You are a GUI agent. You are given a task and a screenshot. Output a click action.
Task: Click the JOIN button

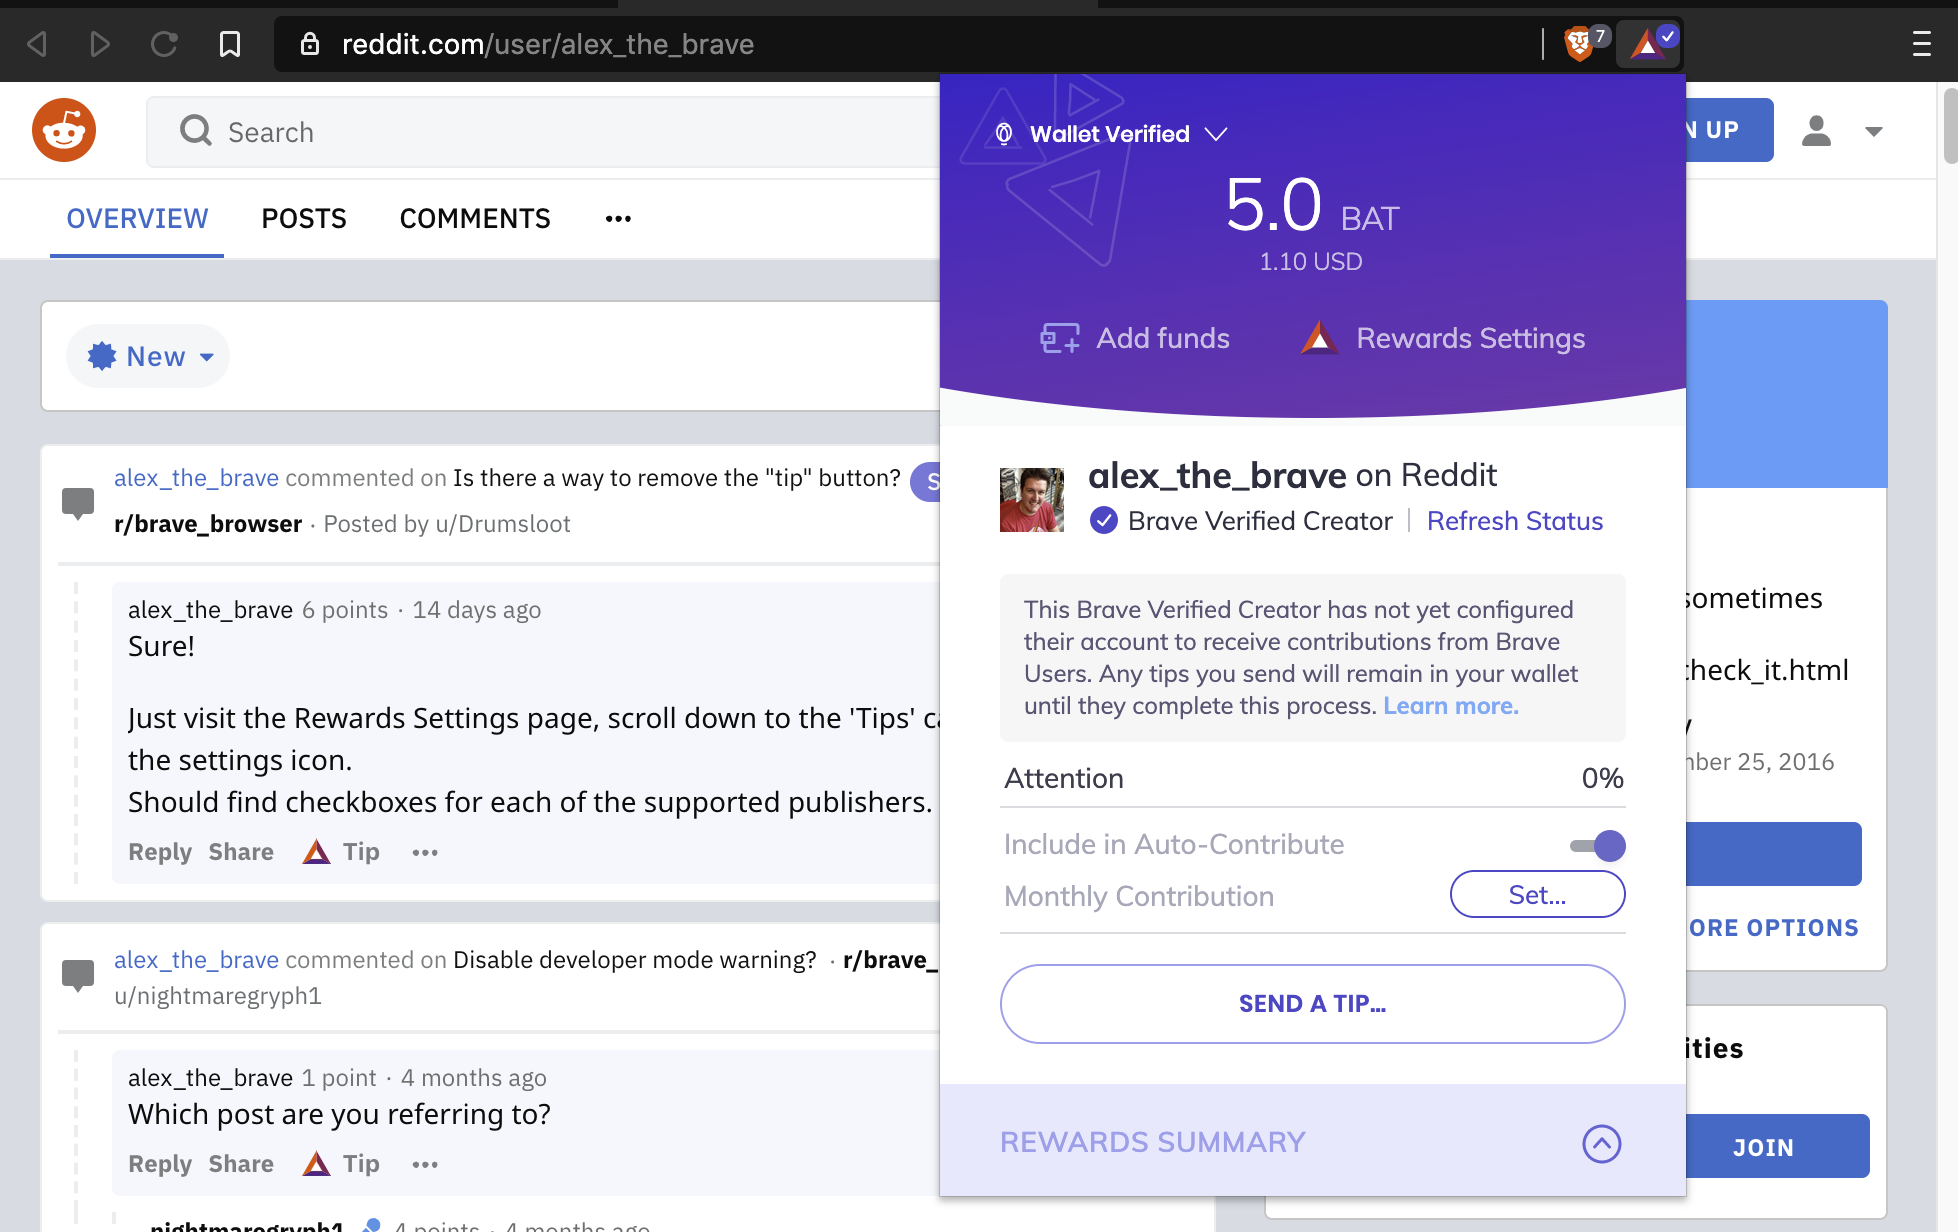(1777, 1147)
